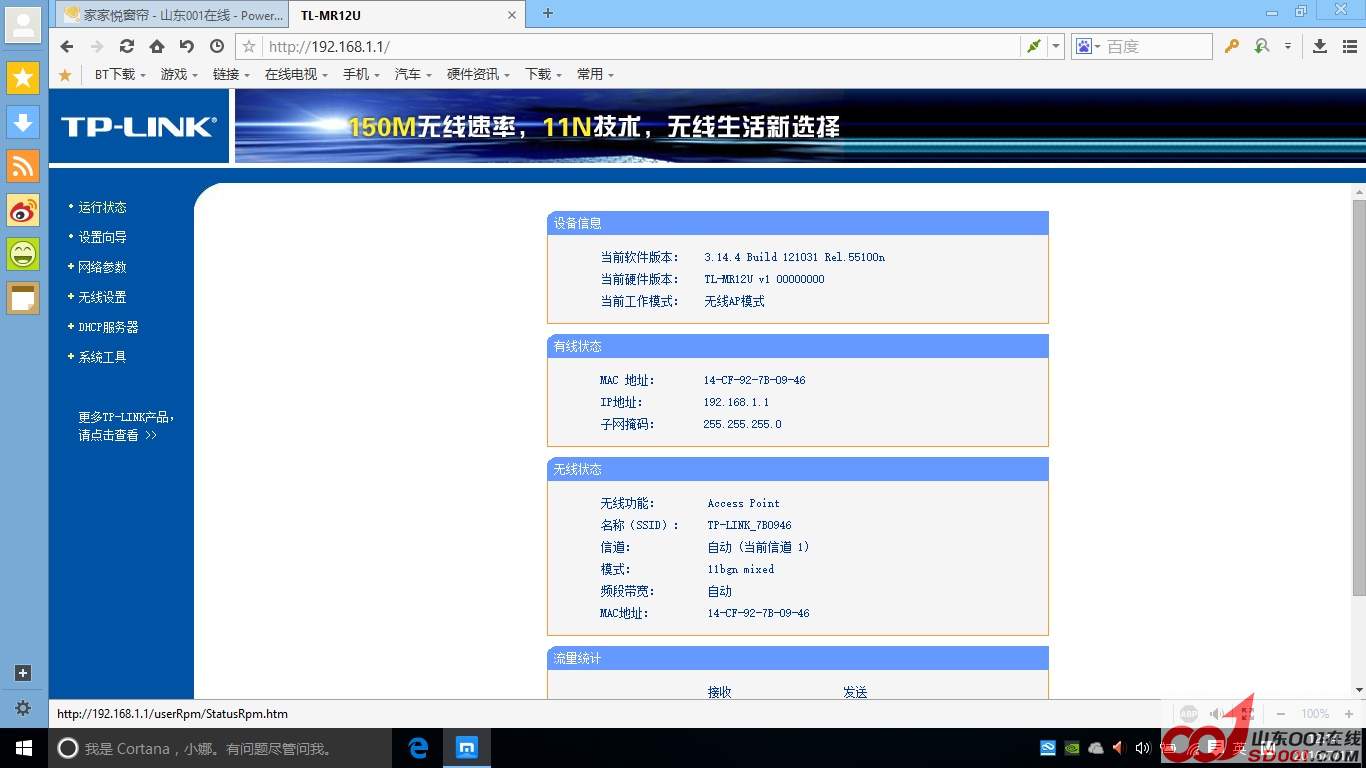This screenshot has height=768, width=1366.
Task: Click the user avatar in sidebar
Action: (x=23, y=24)
